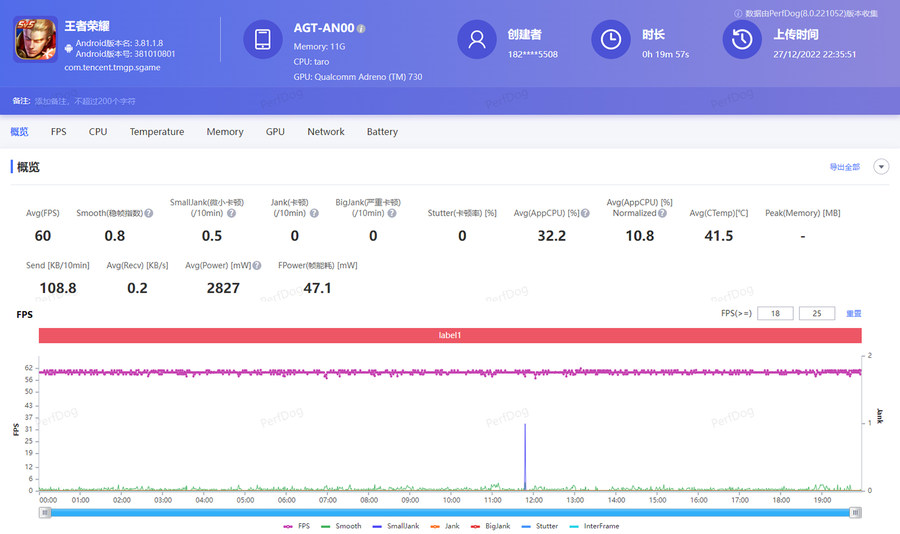Screen dimensions: 900x534
Task: Click the phone device icon
Action: [263, 40]
